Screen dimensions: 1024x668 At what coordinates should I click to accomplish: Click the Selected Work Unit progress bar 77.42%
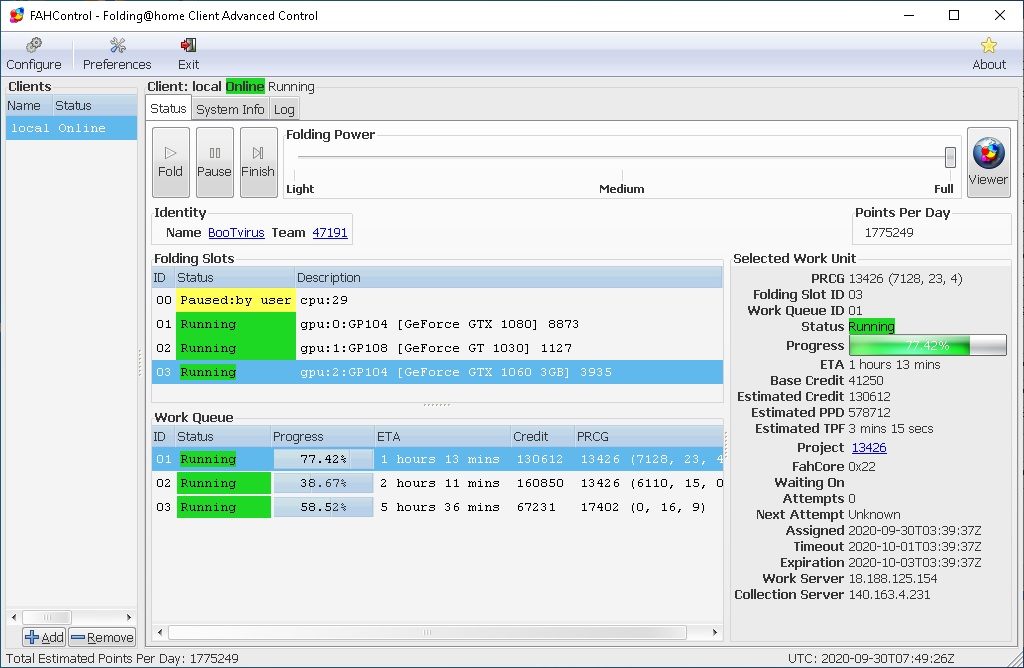pyautogui.click(x=927, y=345)
